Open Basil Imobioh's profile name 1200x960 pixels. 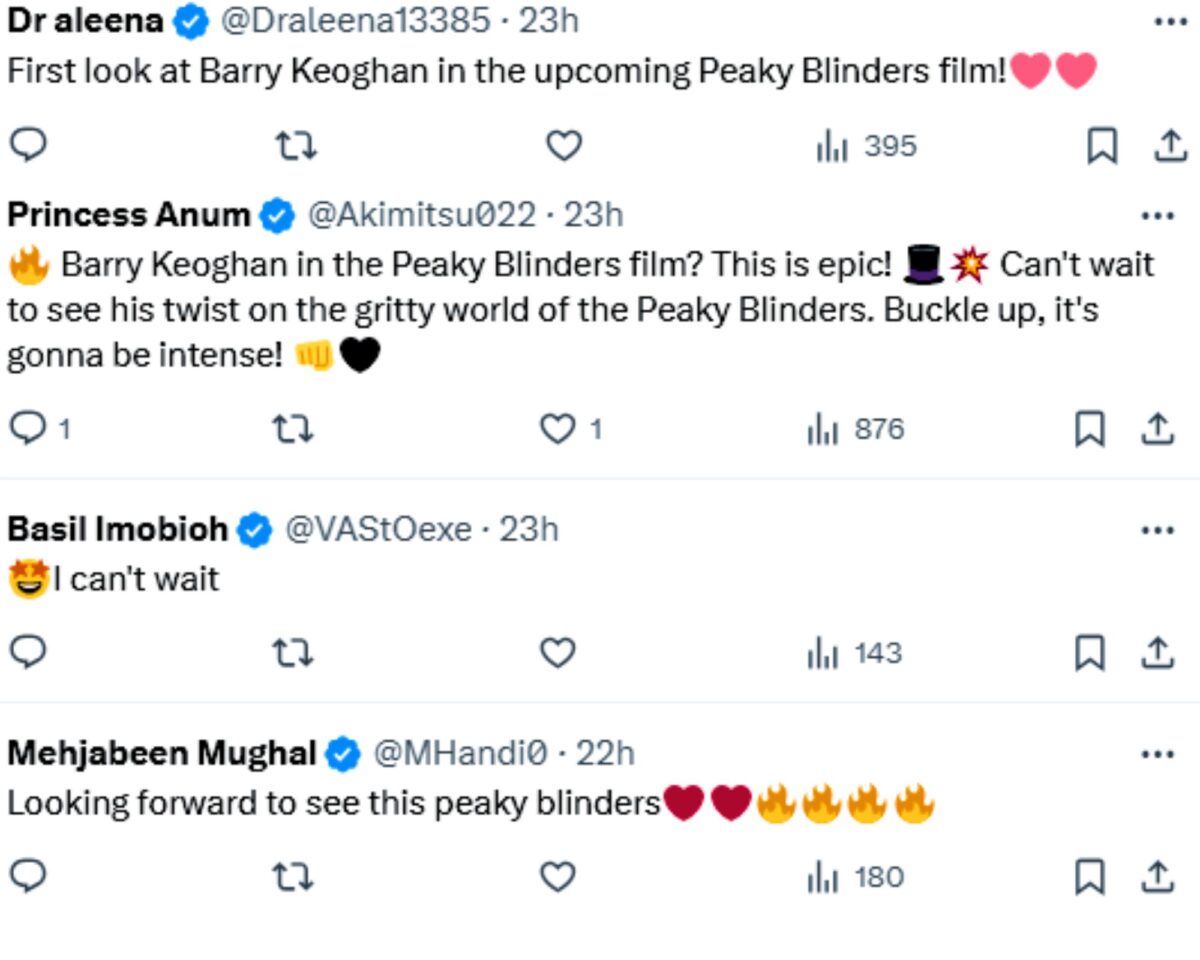tap(117, 529)
